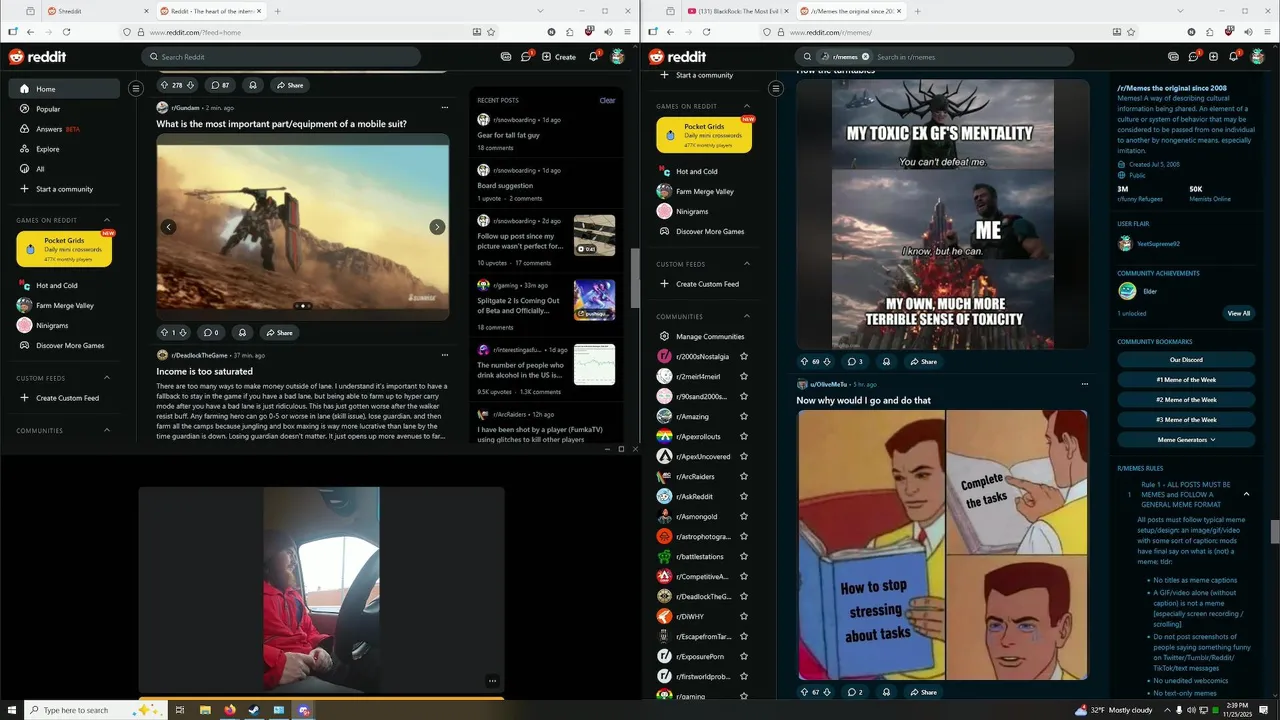Open the user avatar menu in right window
The height and width of the screenshot is (720, 1280).
coord(1257,57)
